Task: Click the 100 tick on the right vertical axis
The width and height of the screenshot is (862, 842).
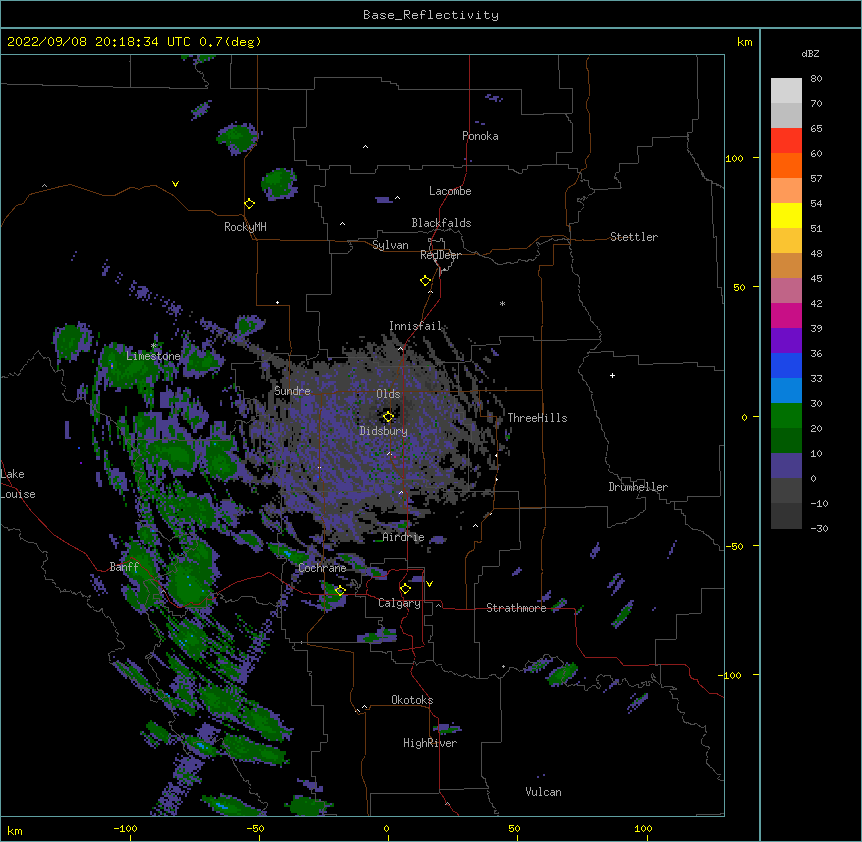Action: 734,158
